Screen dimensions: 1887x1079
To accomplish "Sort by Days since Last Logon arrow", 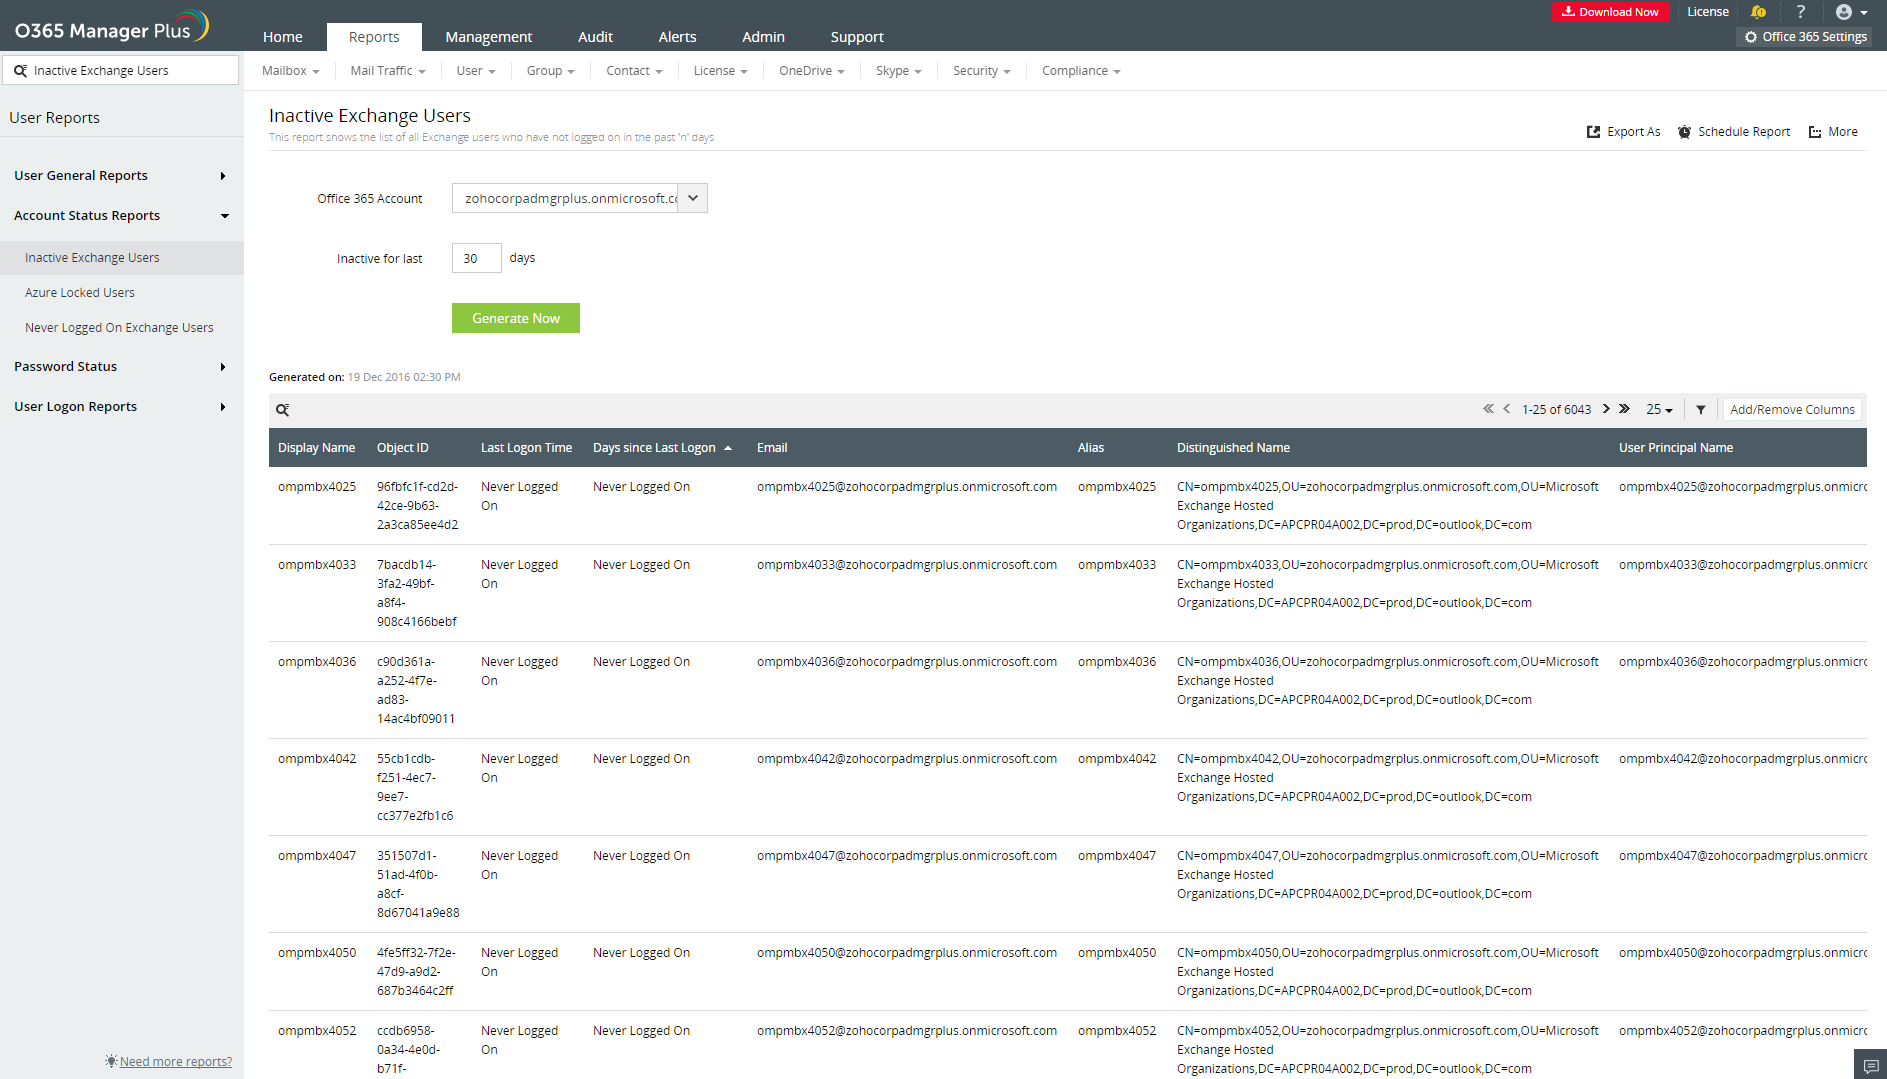I will [728, 448].
